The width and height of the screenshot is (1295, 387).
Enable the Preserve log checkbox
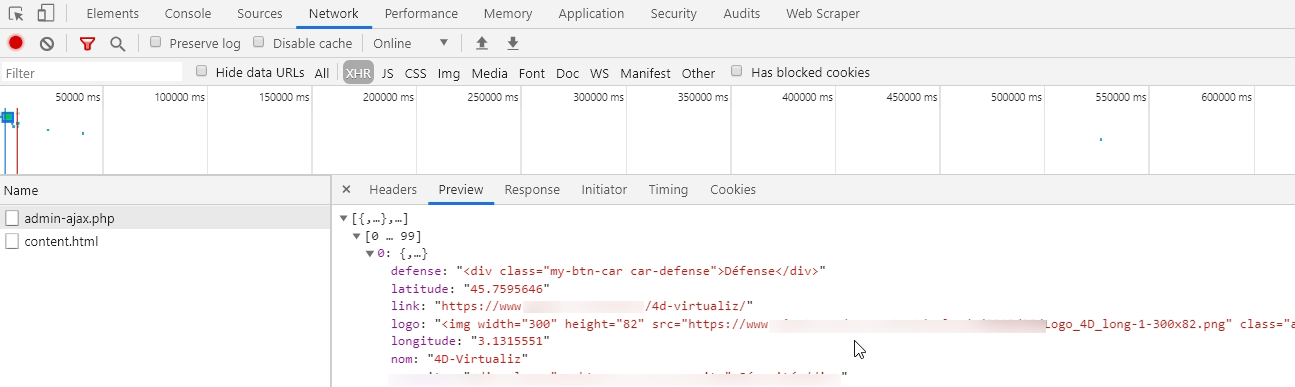point(156,42)
